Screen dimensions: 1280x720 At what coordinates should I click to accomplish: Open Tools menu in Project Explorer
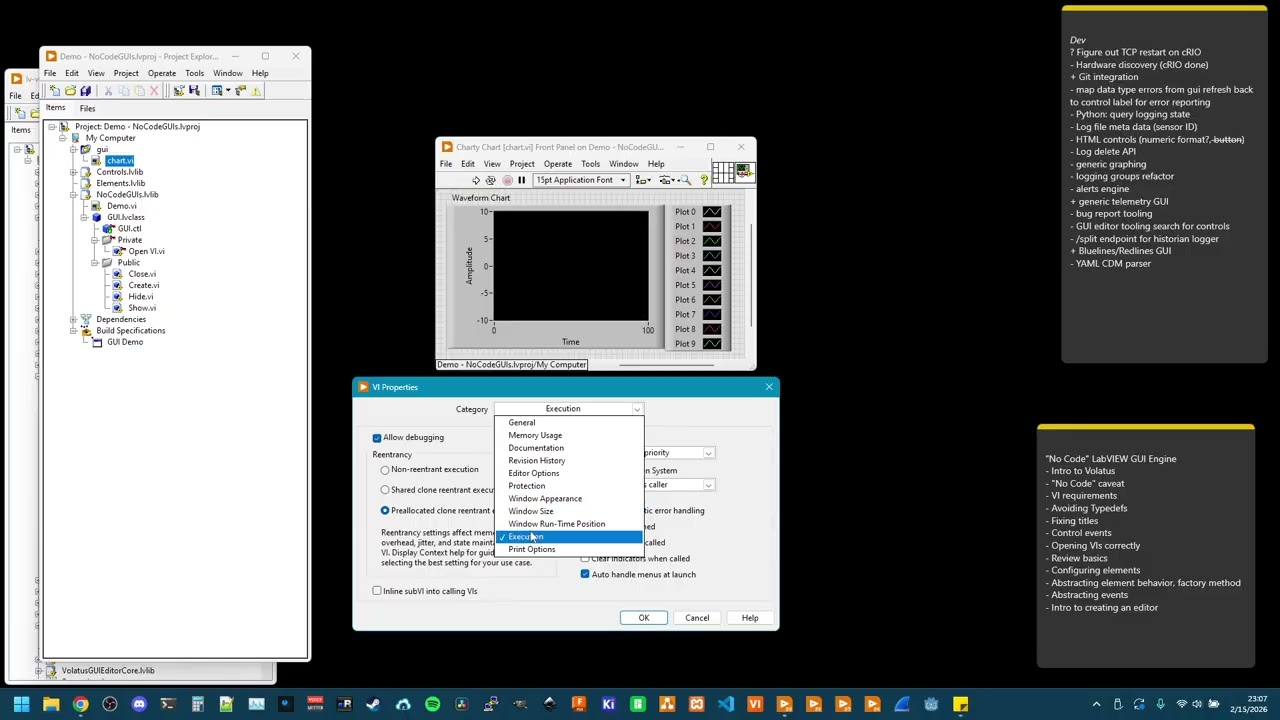pyautogui.click(x=194, y=73)
